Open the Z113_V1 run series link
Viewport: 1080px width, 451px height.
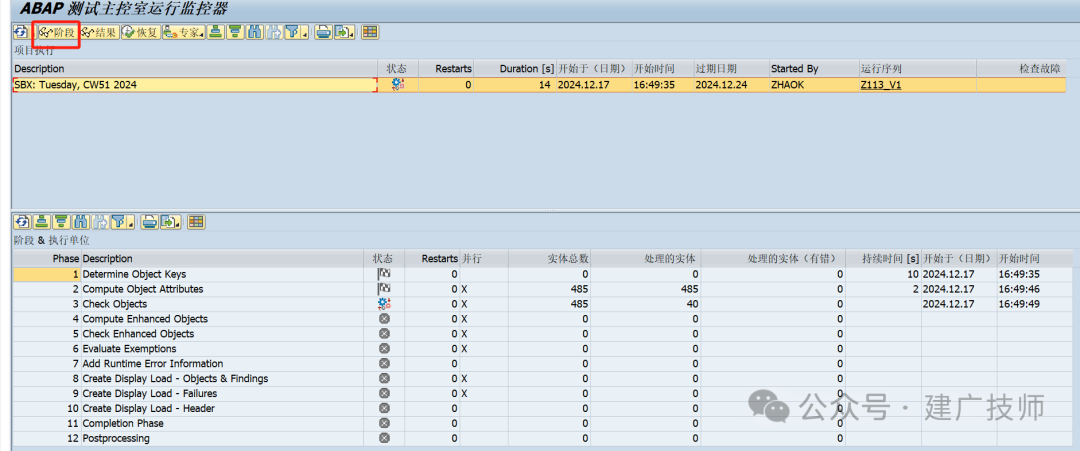[881, 85]
